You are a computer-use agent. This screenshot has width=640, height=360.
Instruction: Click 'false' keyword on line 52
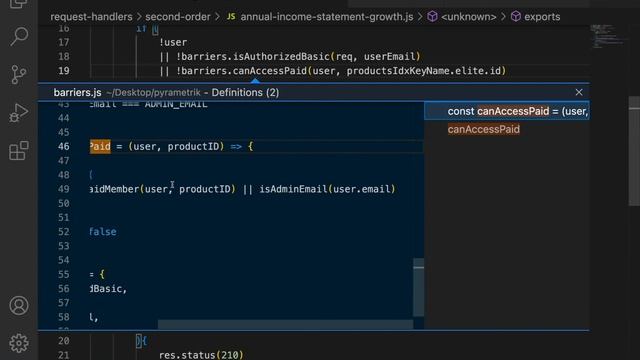tap(103, 232)
